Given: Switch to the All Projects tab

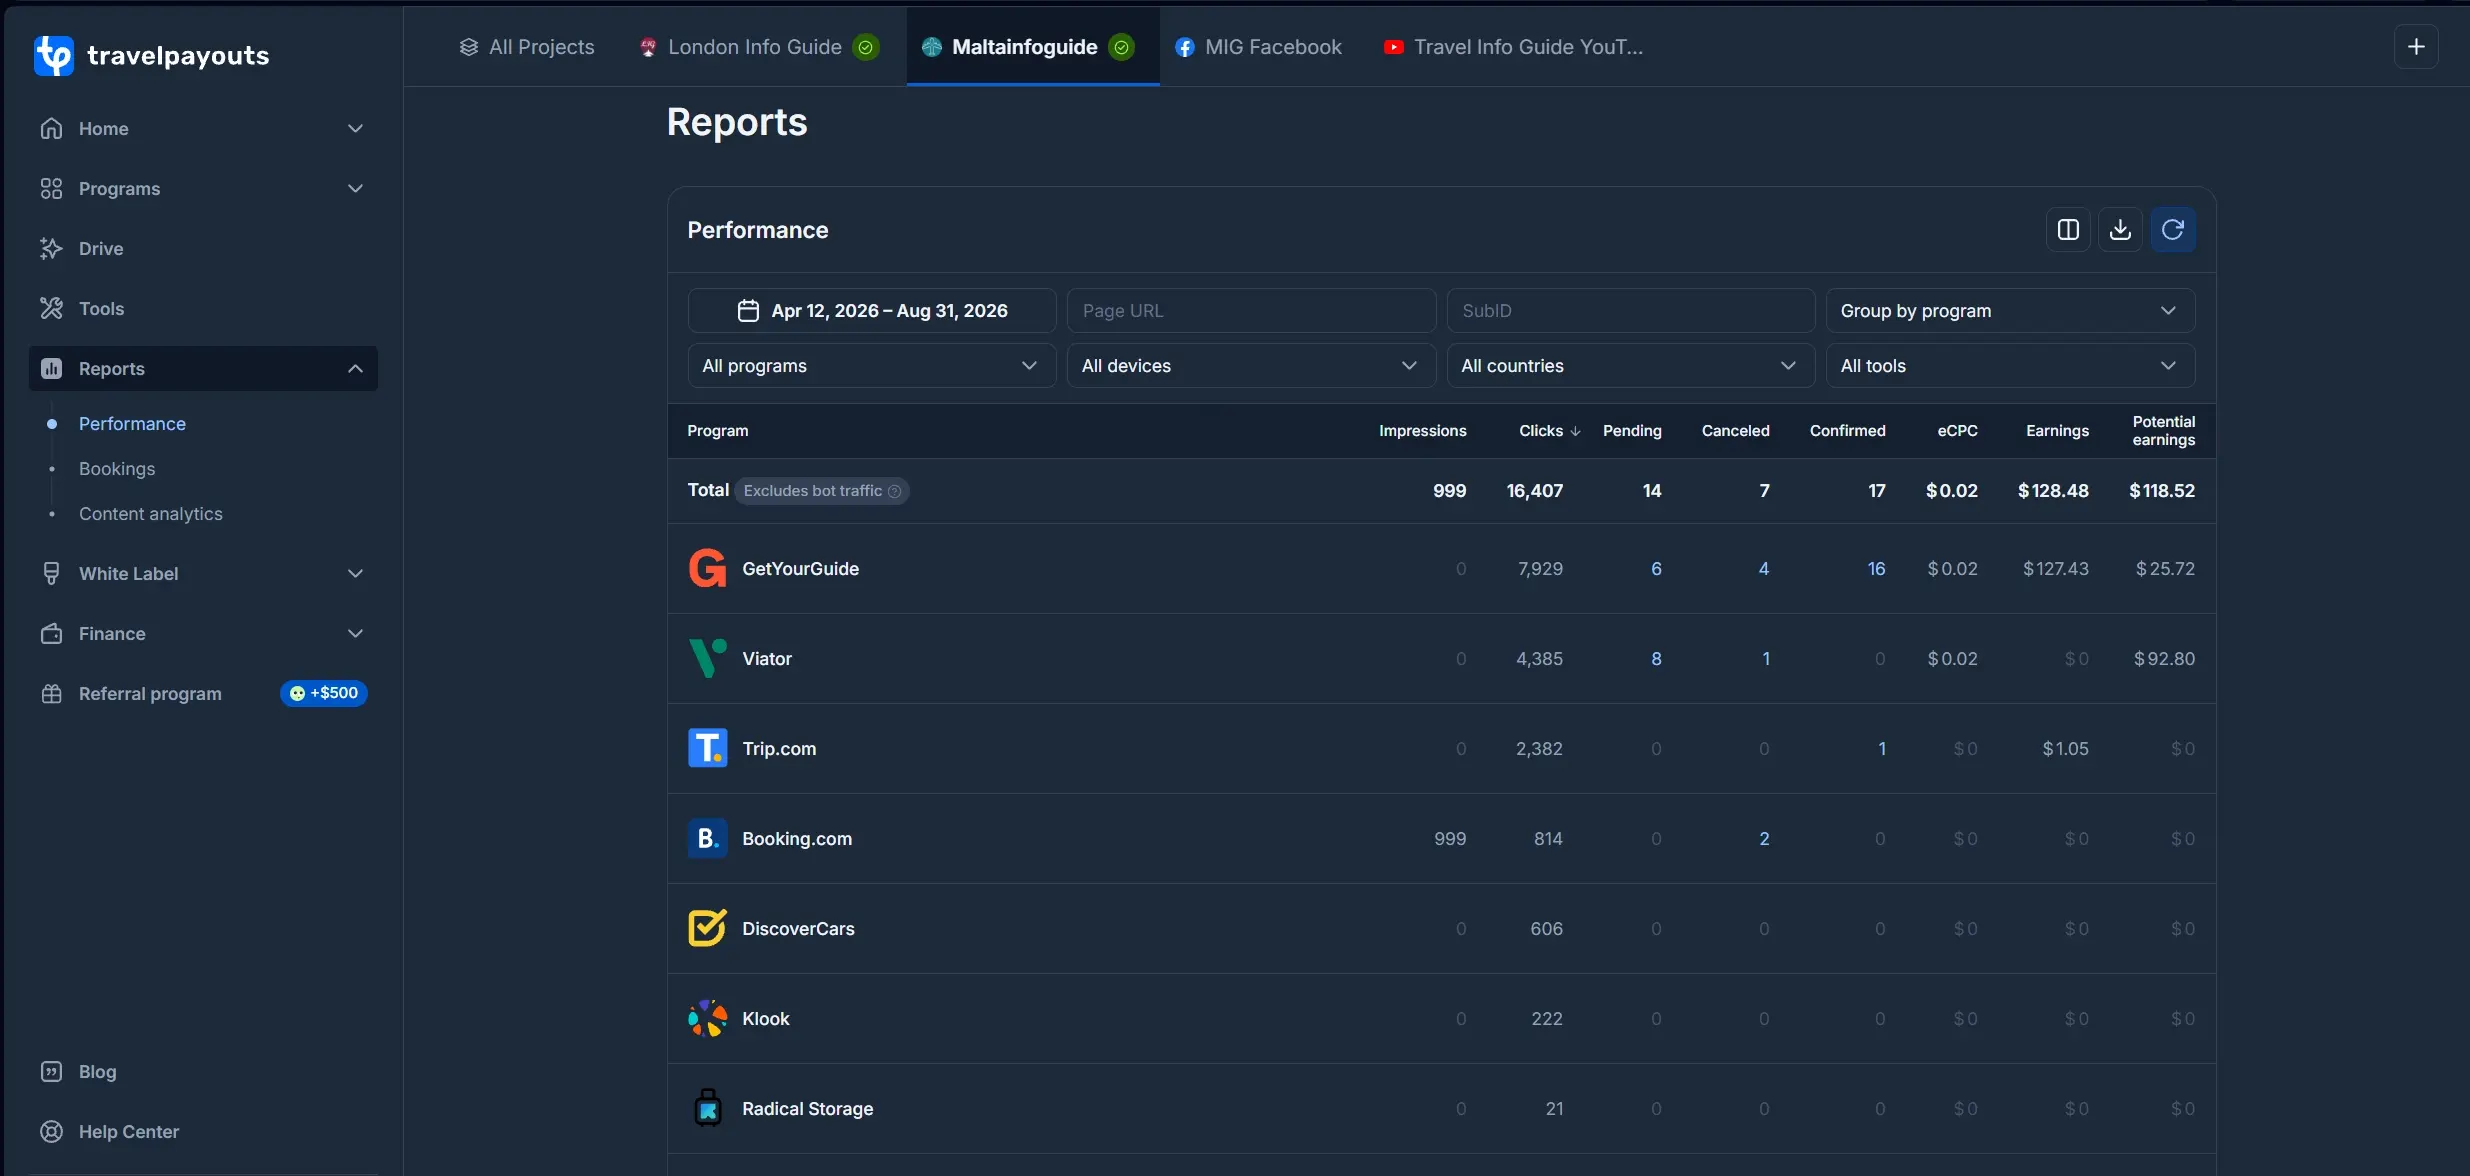Looking at the screenshot, I should [x=526, y=47].
